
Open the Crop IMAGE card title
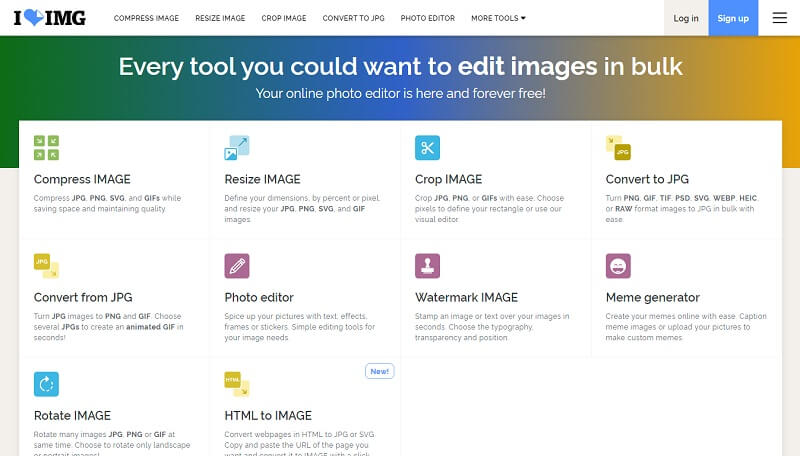(x=448, y=179)
